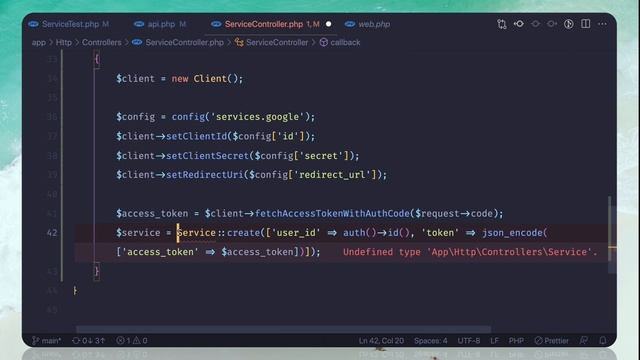Click the PHP file icon on web.php tab

pyautogui.click(x=350, y=24)
